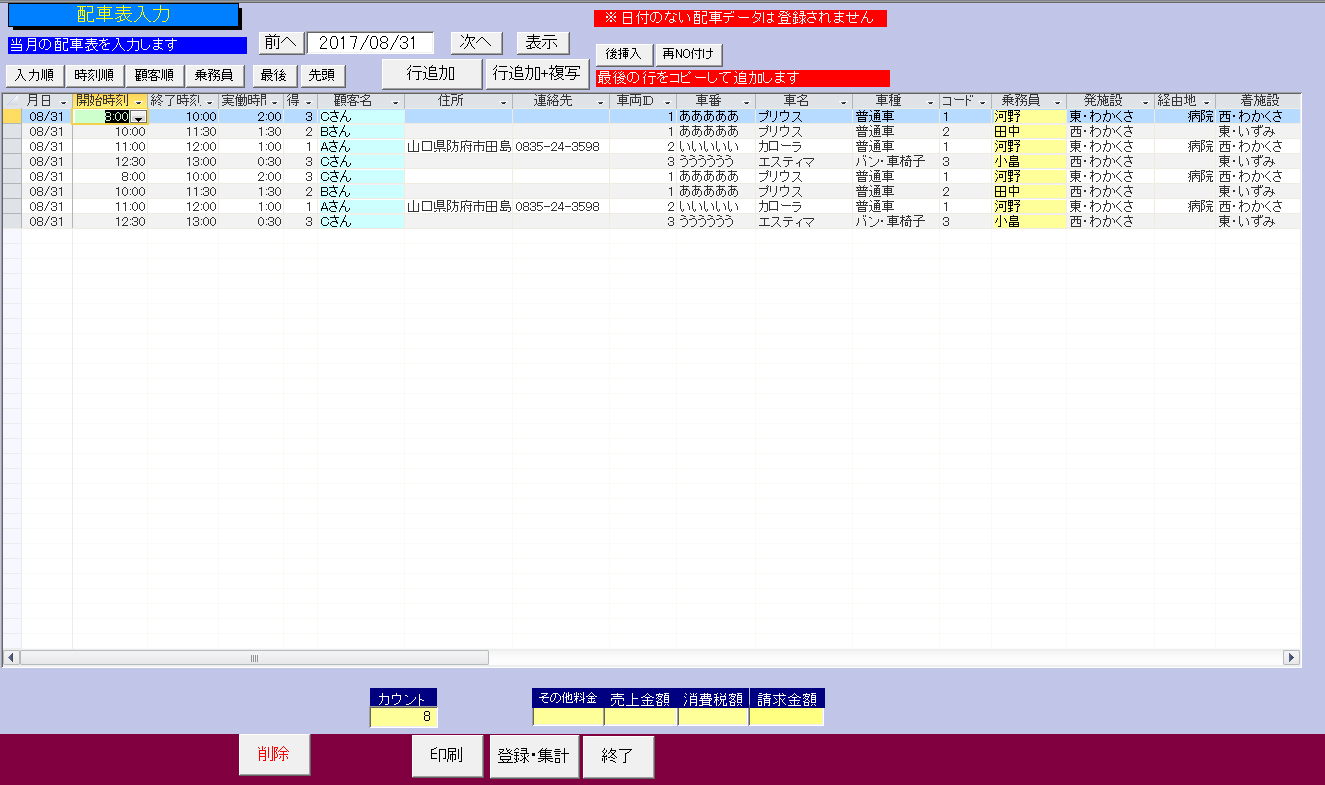Click the date field showing 2017/08/31

click(x=370, y=42)
